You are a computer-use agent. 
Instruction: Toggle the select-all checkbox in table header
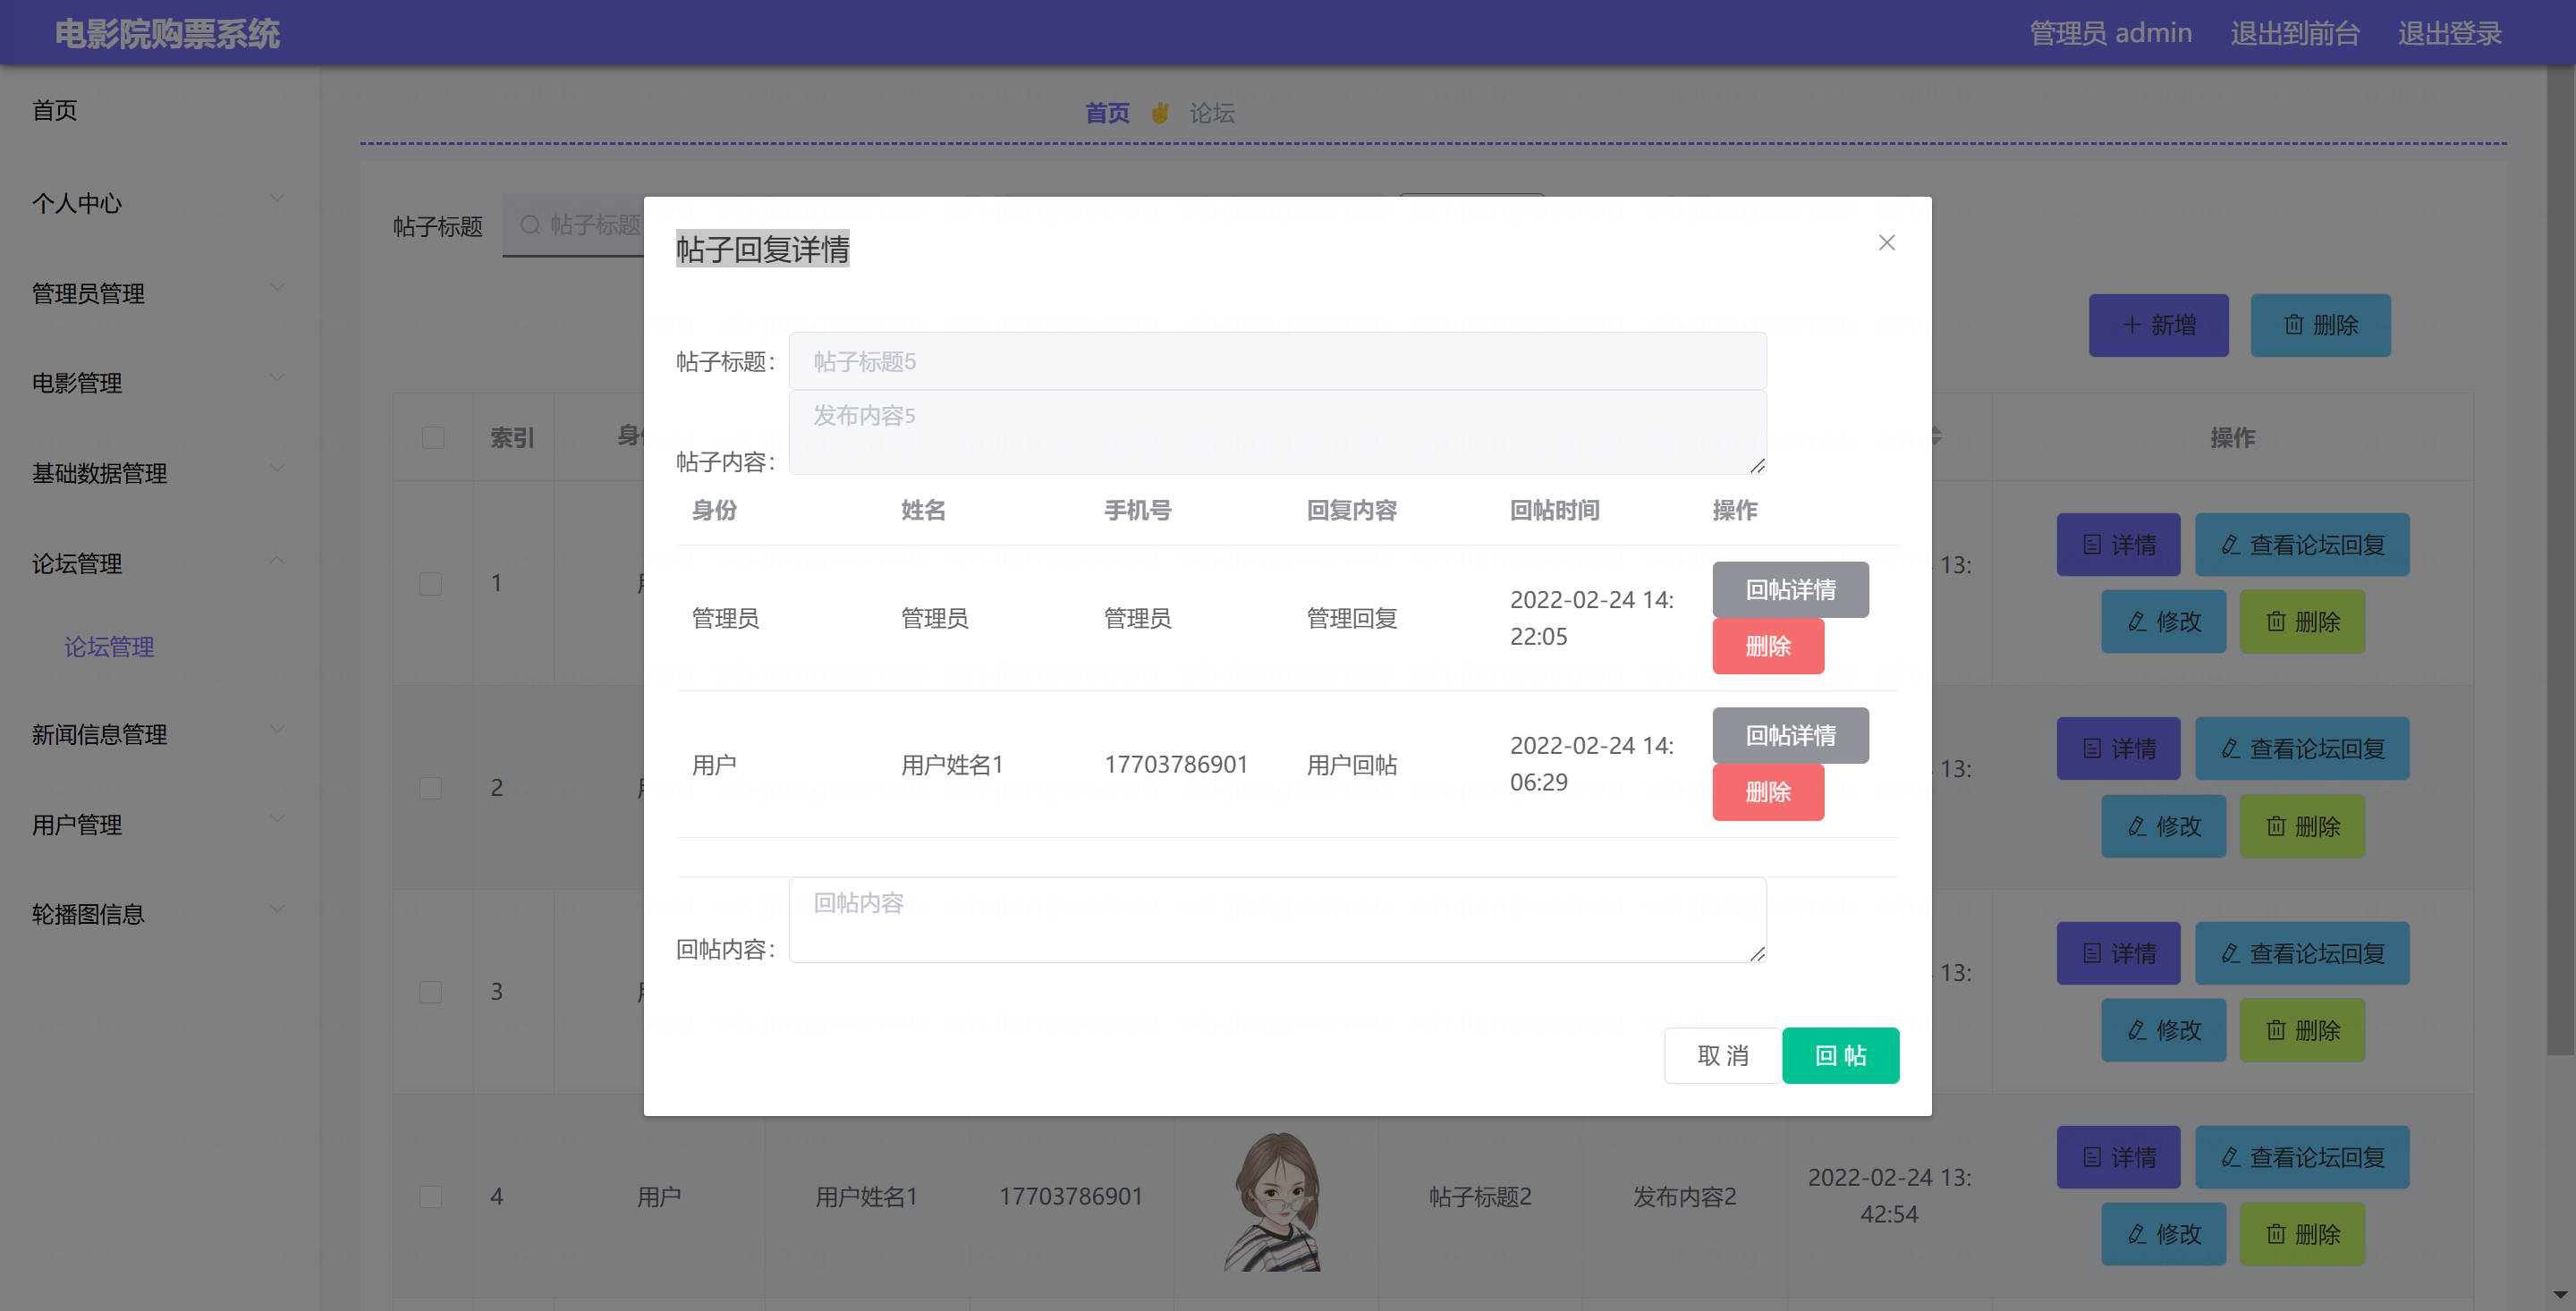pos(433,438)
